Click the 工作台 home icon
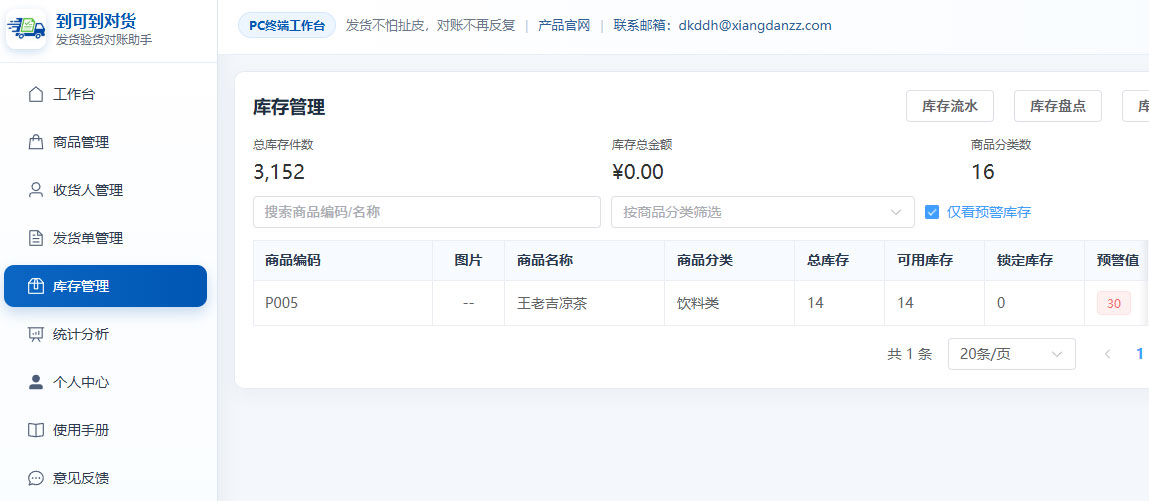 pyautogui.click(x=35, y=94)
